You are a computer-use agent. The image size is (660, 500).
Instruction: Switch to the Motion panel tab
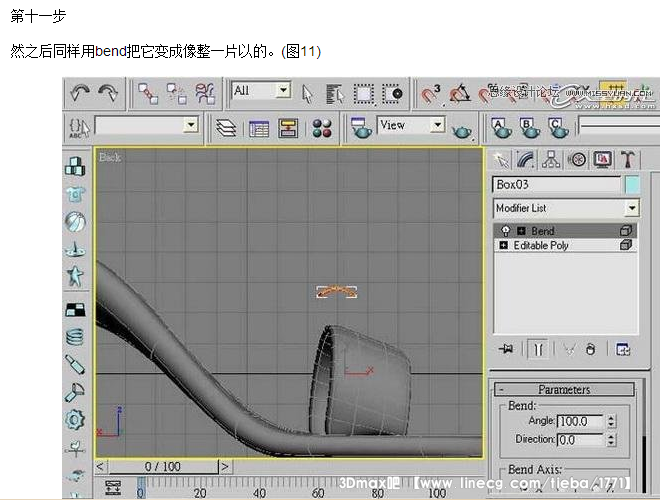577,160
